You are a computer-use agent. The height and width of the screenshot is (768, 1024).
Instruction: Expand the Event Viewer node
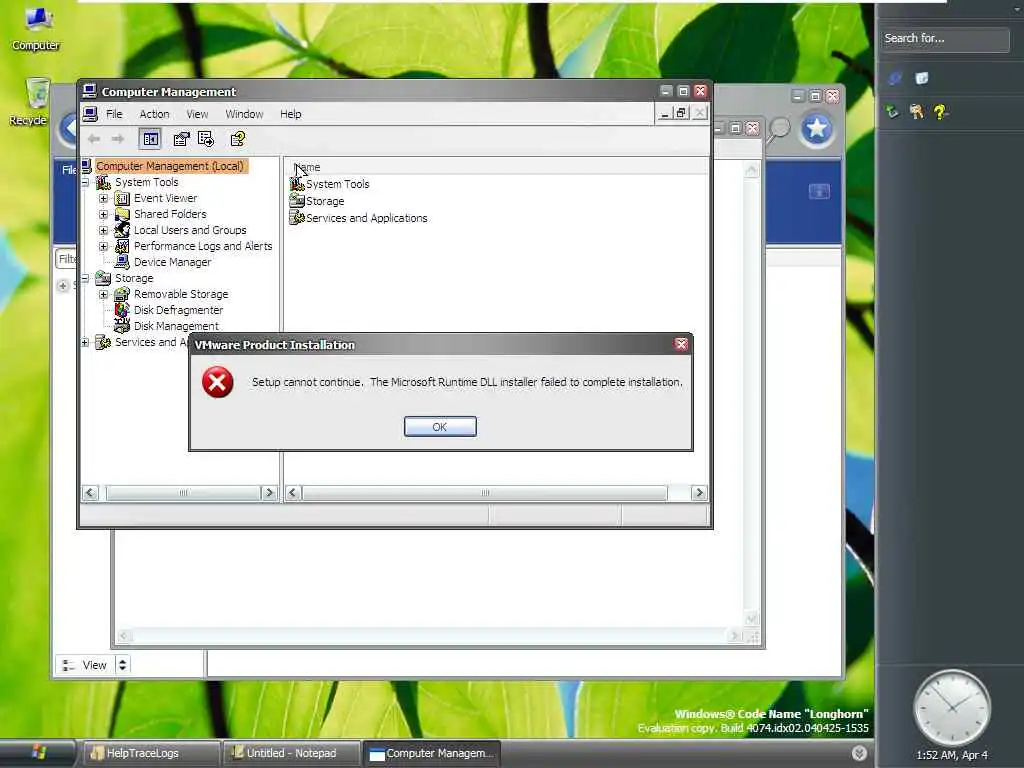(x=103, y=198)
